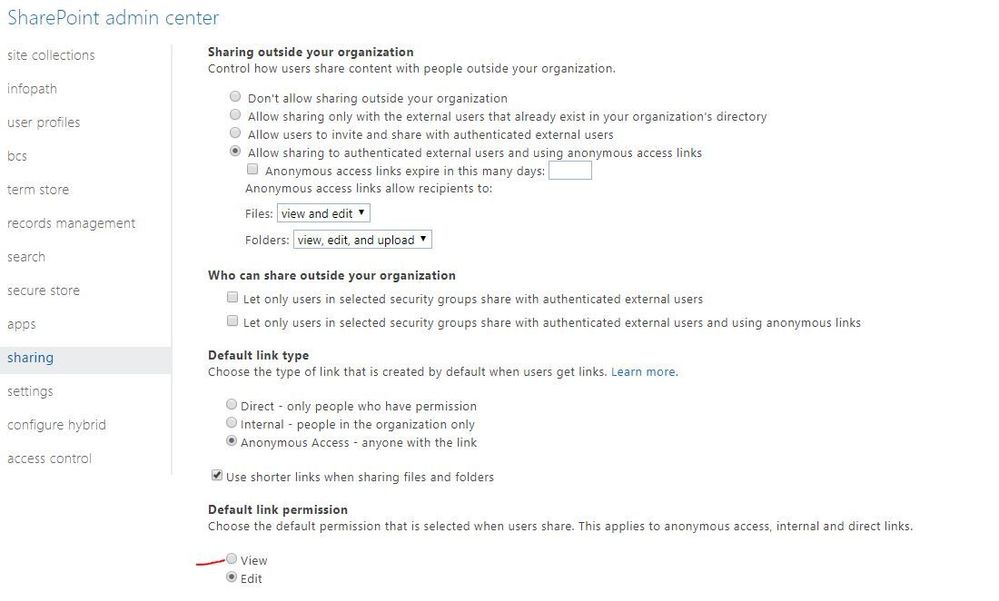Image resolution: width=999 pixels, height=601 pixels.
Task: Open site collections in sidebar
Action: coord(51,55)
